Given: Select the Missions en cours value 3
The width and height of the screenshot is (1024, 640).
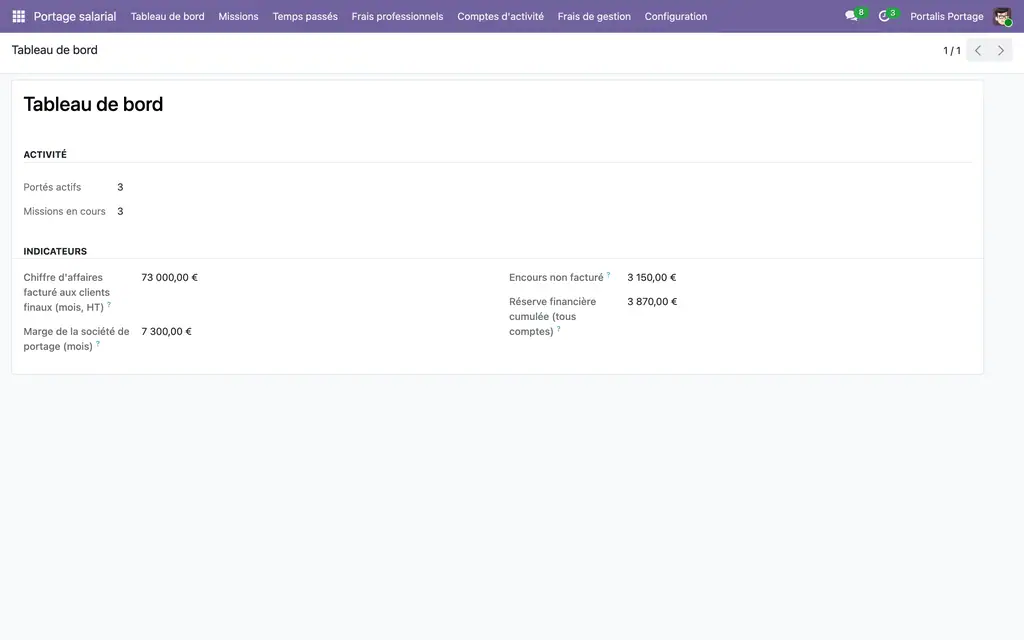Looking at the screenshot, I should [120, 212].
